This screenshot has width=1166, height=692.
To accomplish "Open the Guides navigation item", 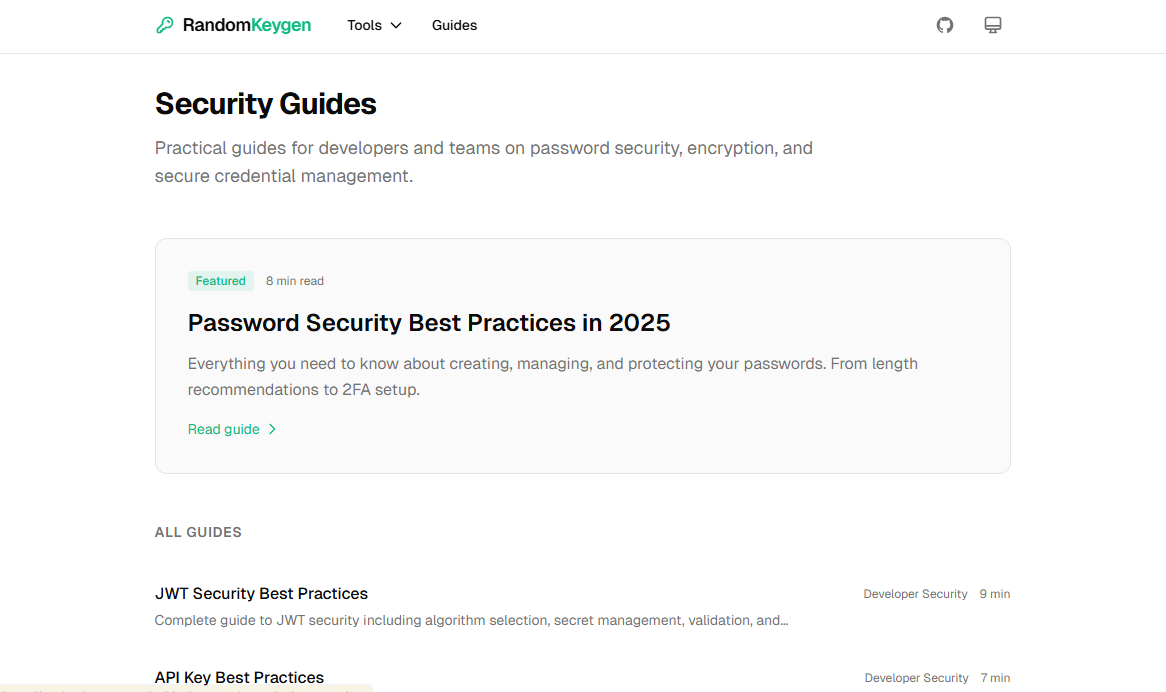I will [454, 25].
